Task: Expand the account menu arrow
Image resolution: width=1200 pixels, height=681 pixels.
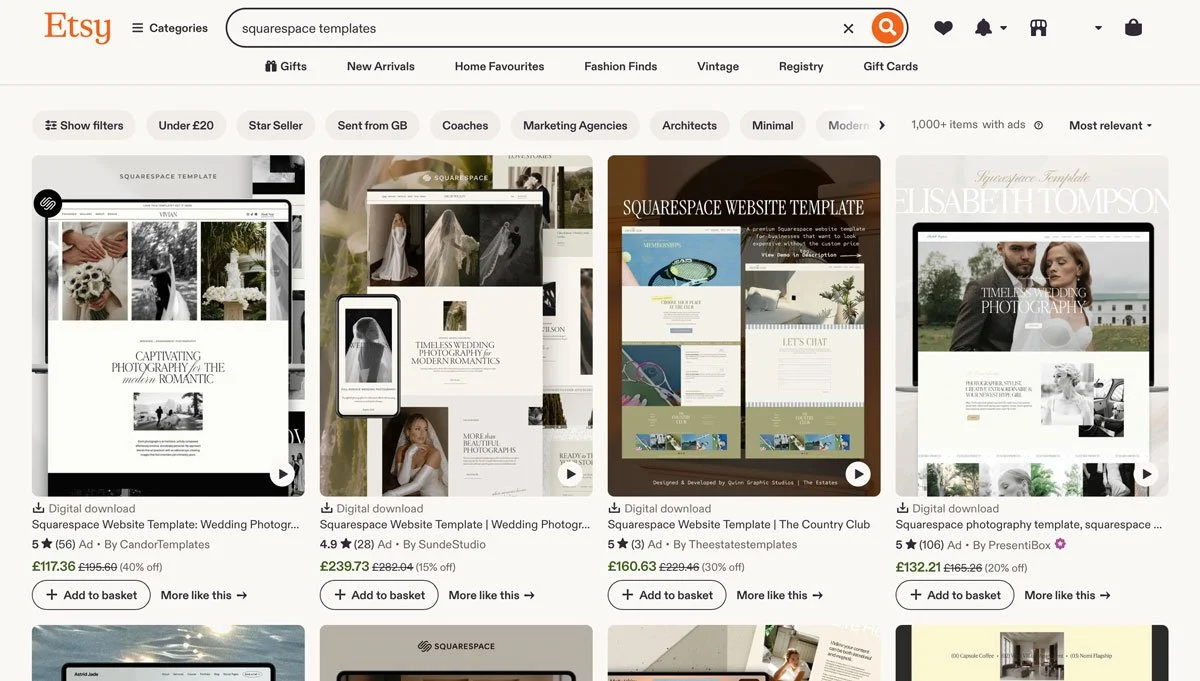Action: coord(1098,28)
